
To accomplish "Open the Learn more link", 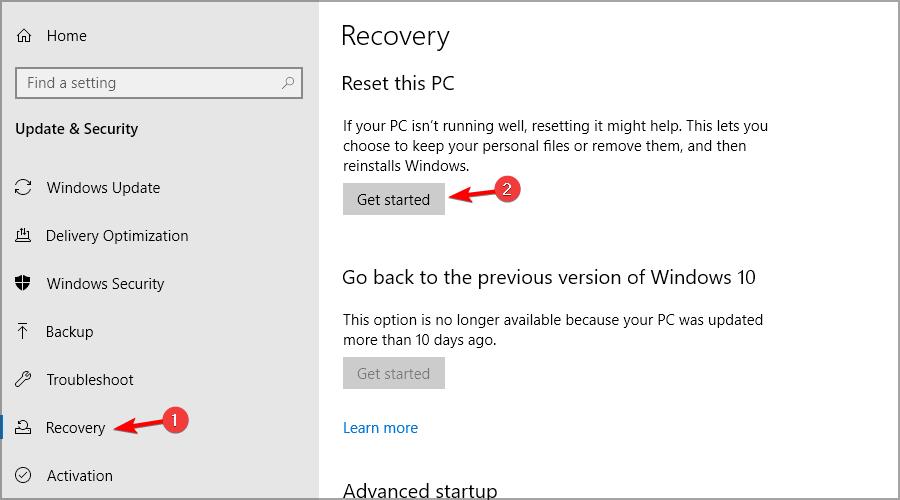I will (x=381, y=428).
